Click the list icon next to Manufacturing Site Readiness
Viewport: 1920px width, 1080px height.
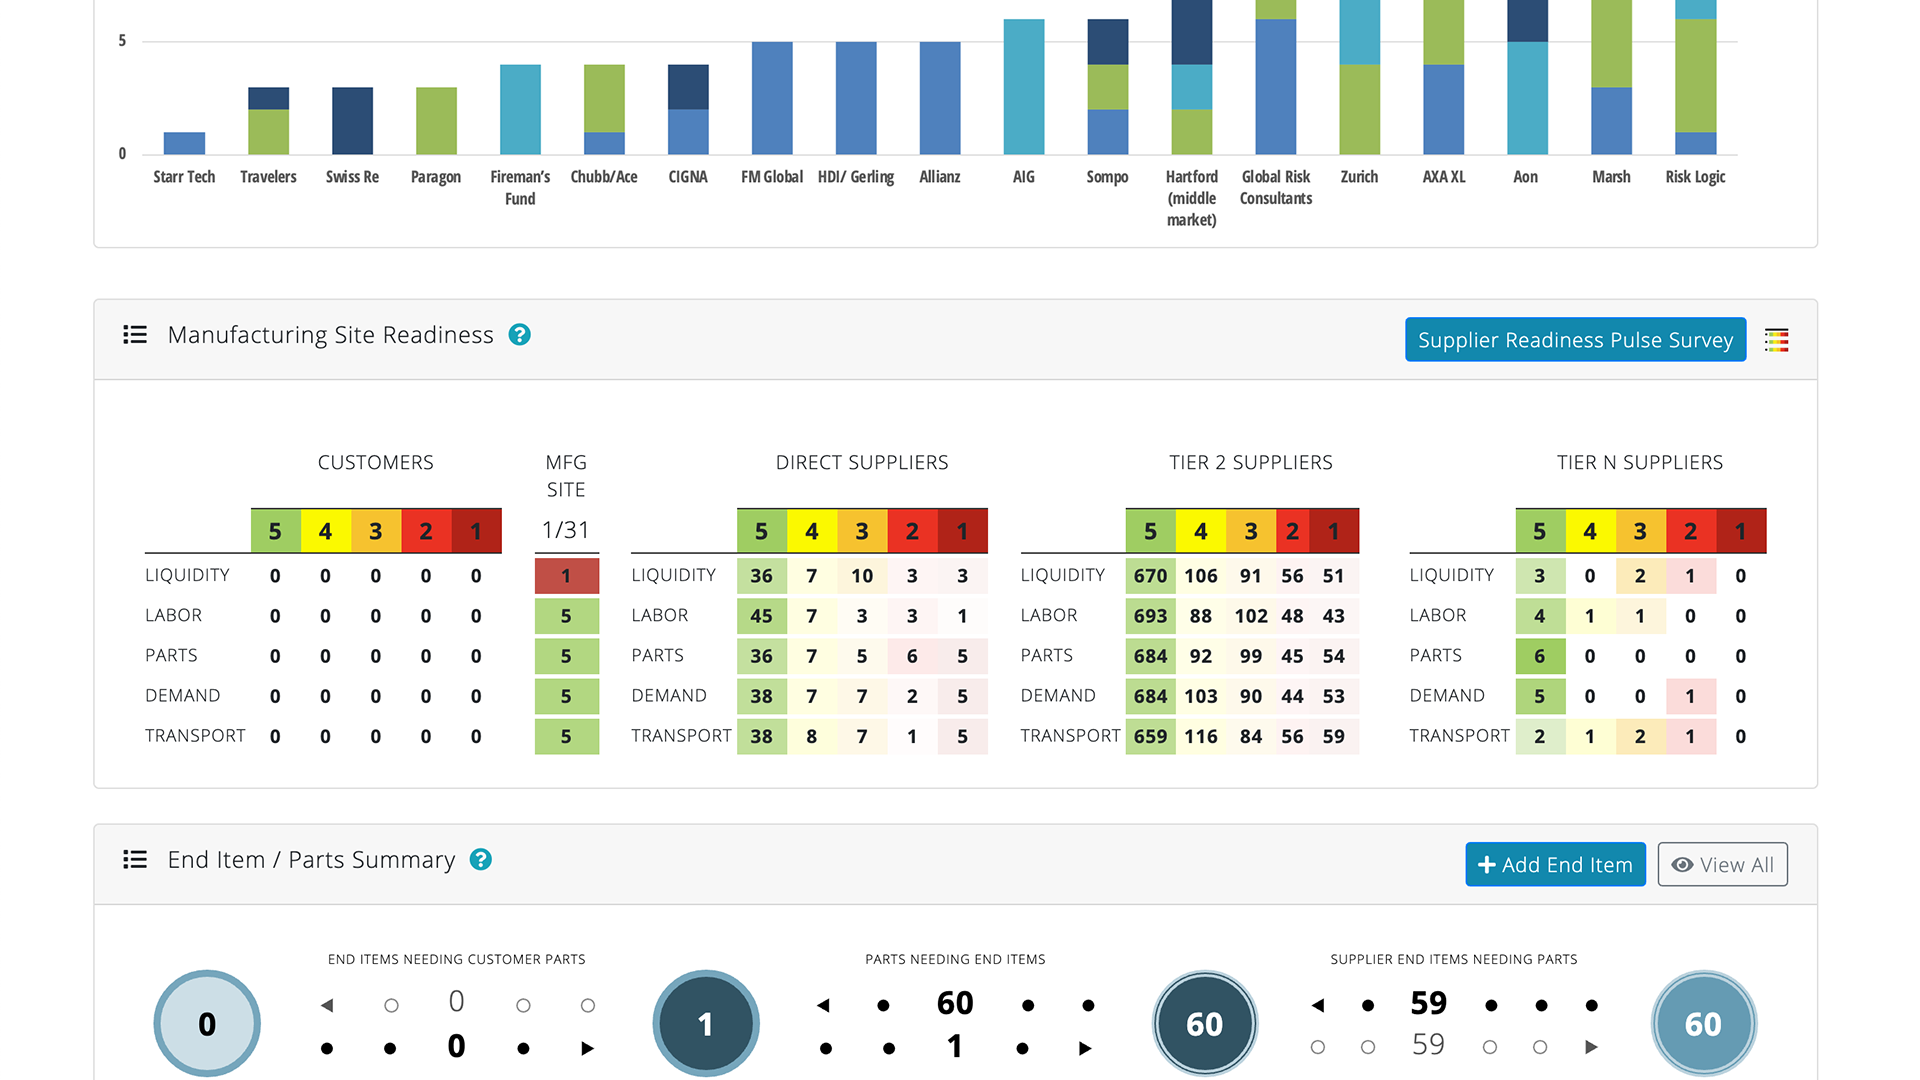pos(135,335)
